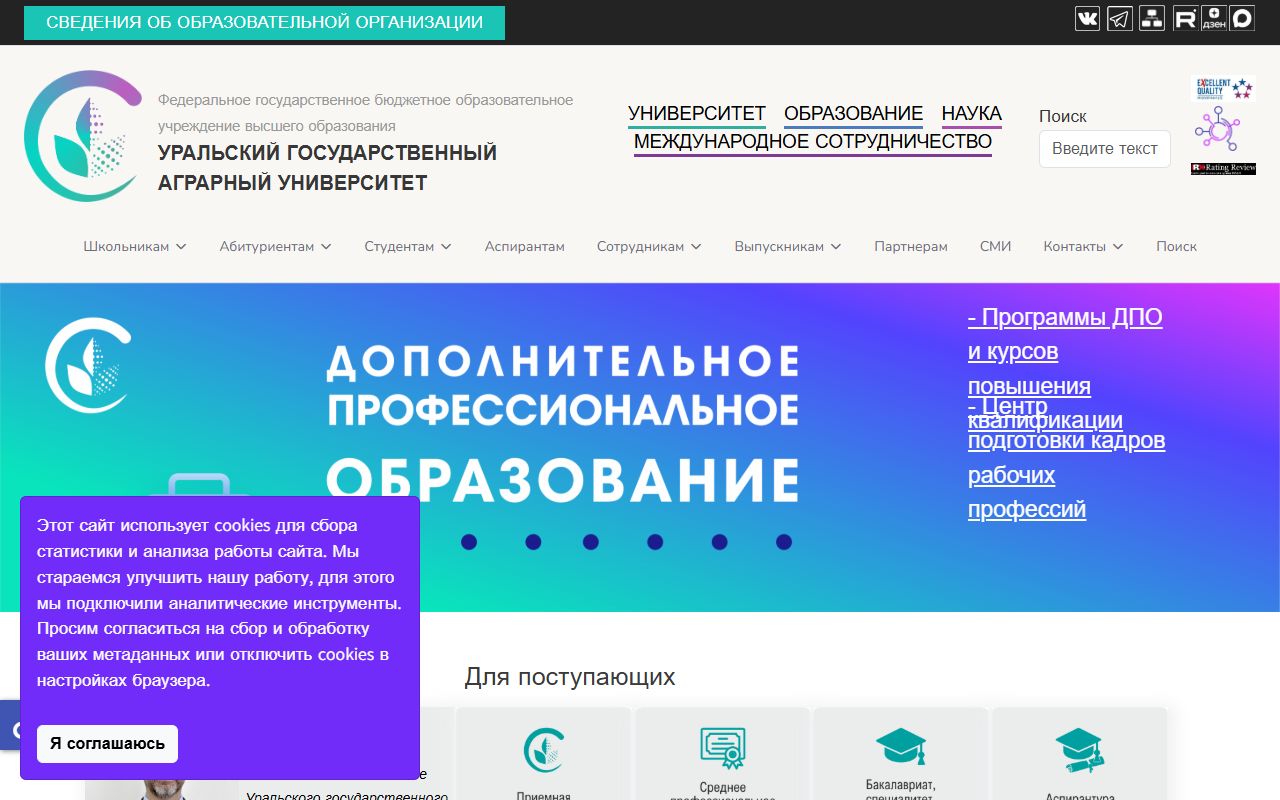The width and height of the screenshot is (1280, 800).
Task: Click the Excellent Quality badge
Action: [1223, 89]
